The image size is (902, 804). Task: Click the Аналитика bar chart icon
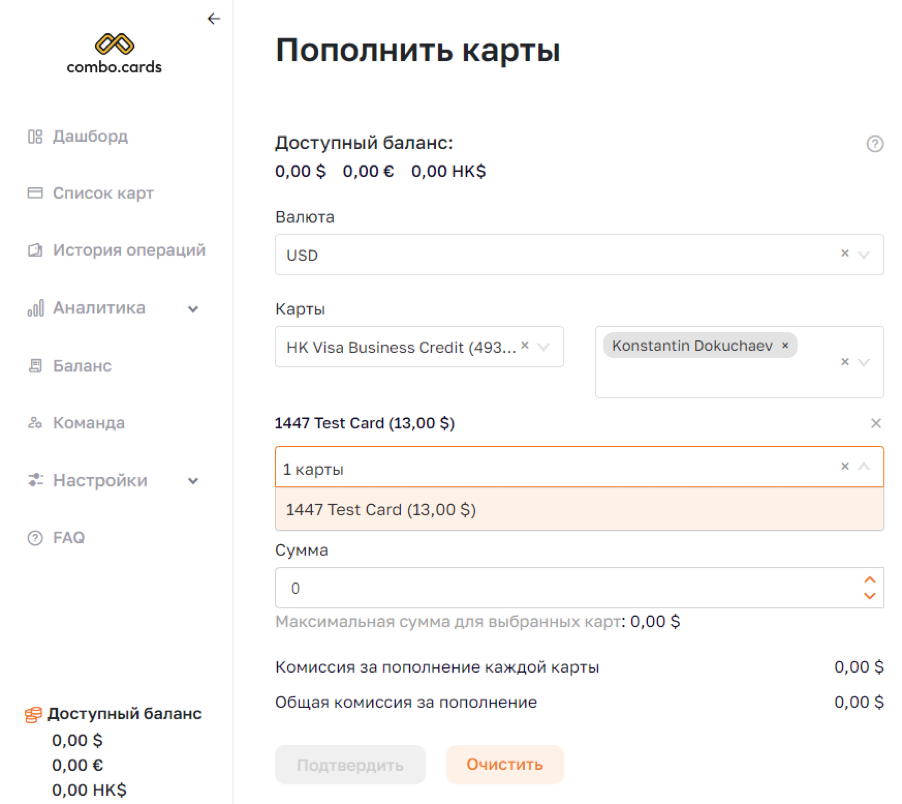(x=35, y=308)
